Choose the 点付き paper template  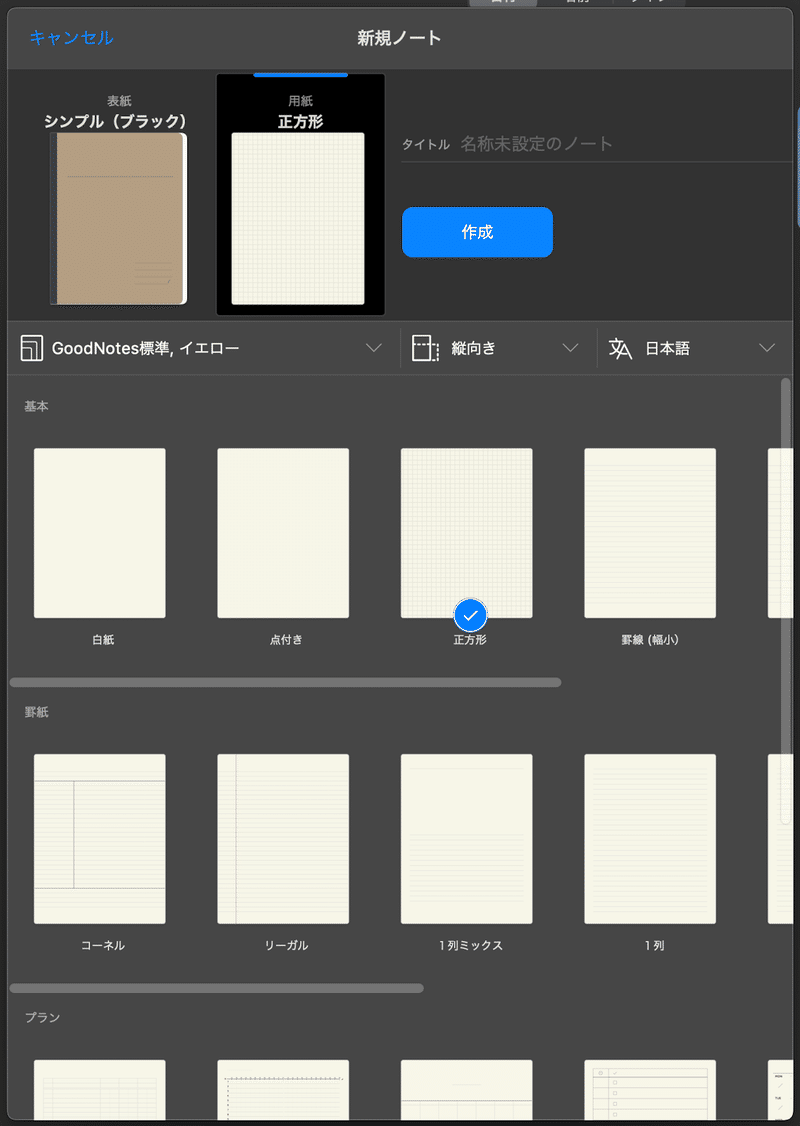tap(283, 533)
